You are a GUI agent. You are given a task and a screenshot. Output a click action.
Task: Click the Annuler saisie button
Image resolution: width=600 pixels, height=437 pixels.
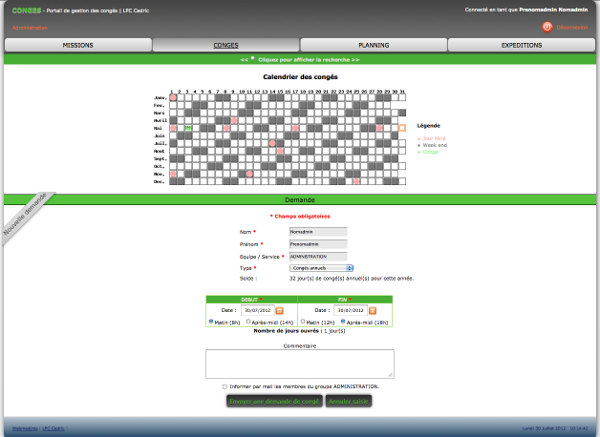coord(349,401)
